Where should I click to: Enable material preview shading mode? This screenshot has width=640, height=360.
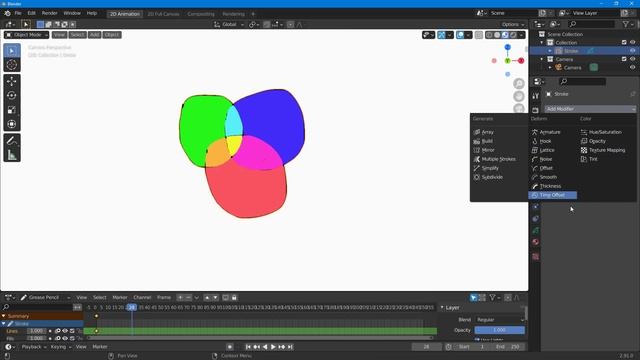[505, 35]
